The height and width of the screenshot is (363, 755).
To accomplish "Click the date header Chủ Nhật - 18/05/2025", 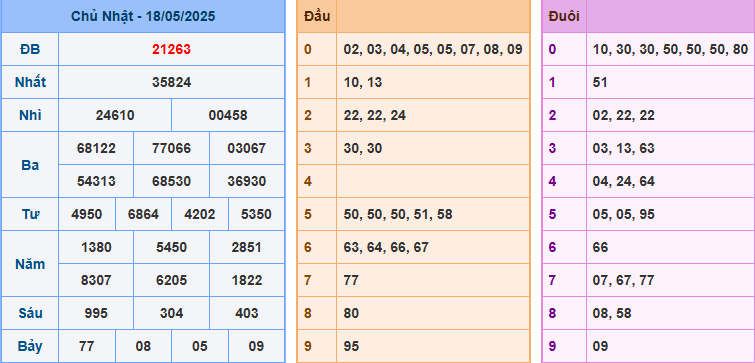I will (143, 16).
